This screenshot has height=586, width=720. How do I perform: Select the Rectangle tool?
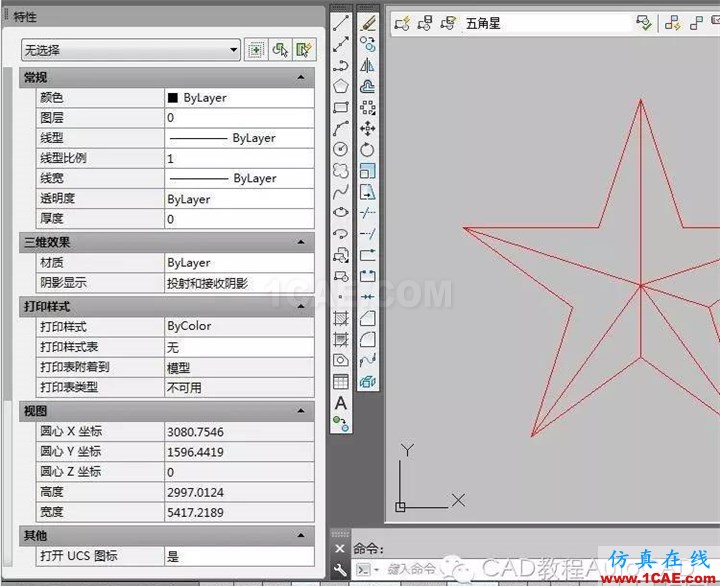[341, 107]
